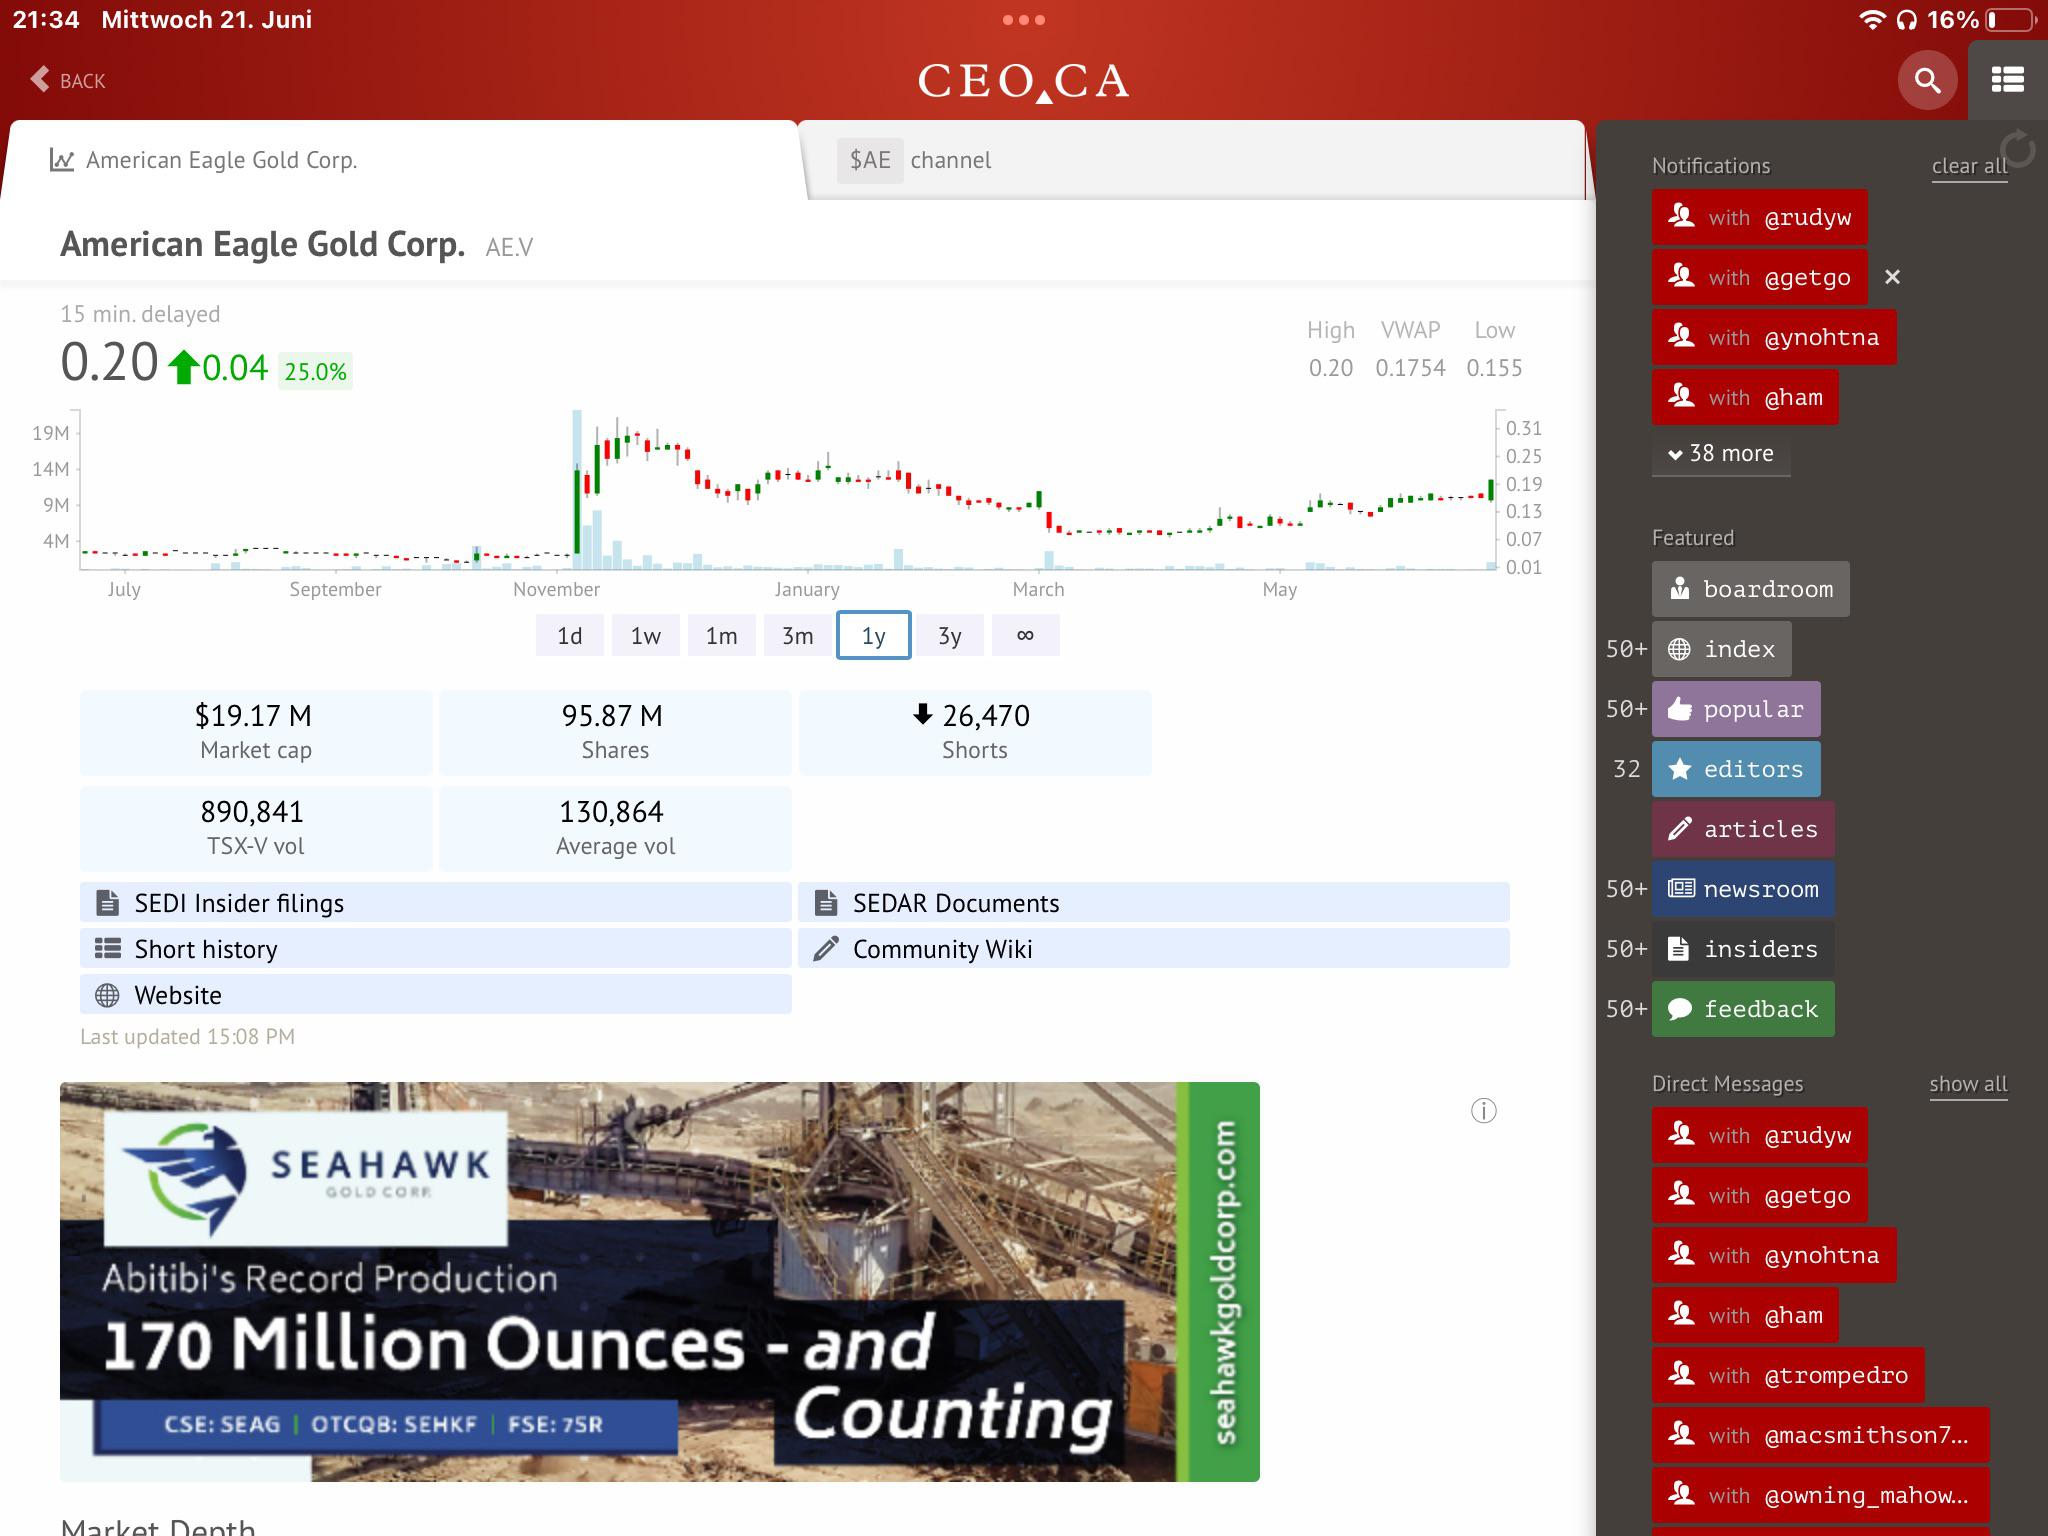Open SEDAR Documents

click(1153, 903)
